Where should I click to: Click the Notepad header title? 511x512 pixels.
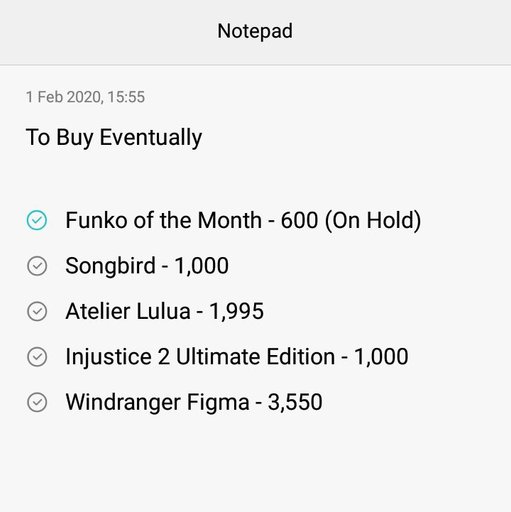[255, 31]
